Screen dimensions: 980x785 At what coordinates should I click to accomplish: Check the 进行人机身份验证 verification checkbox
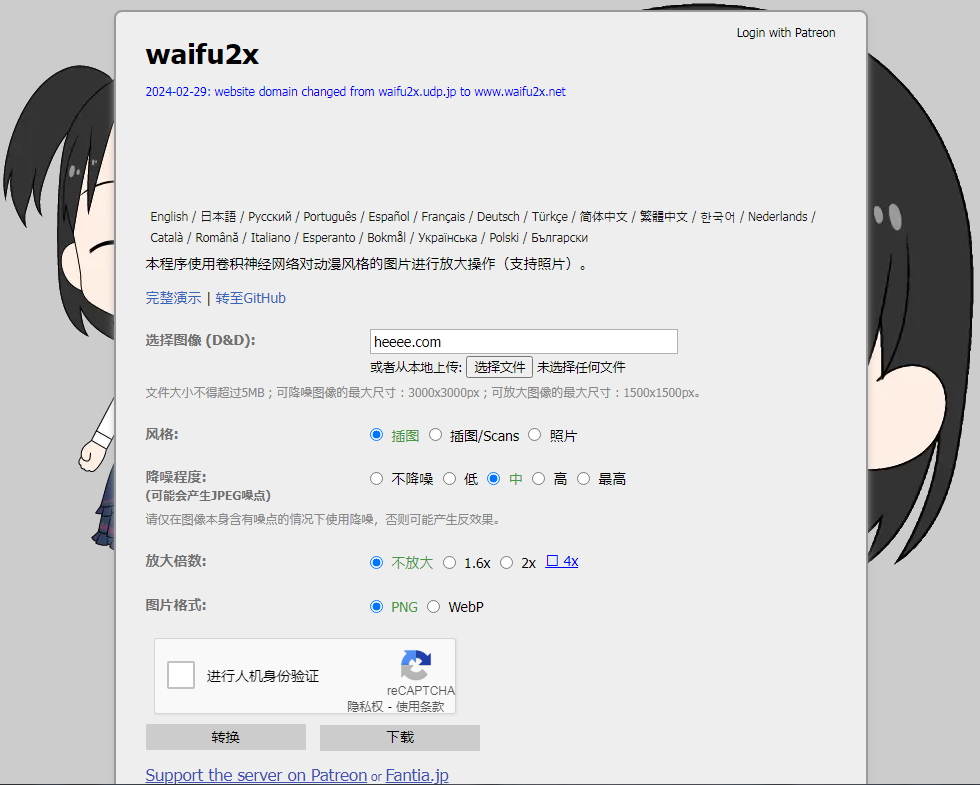(181, 674)
